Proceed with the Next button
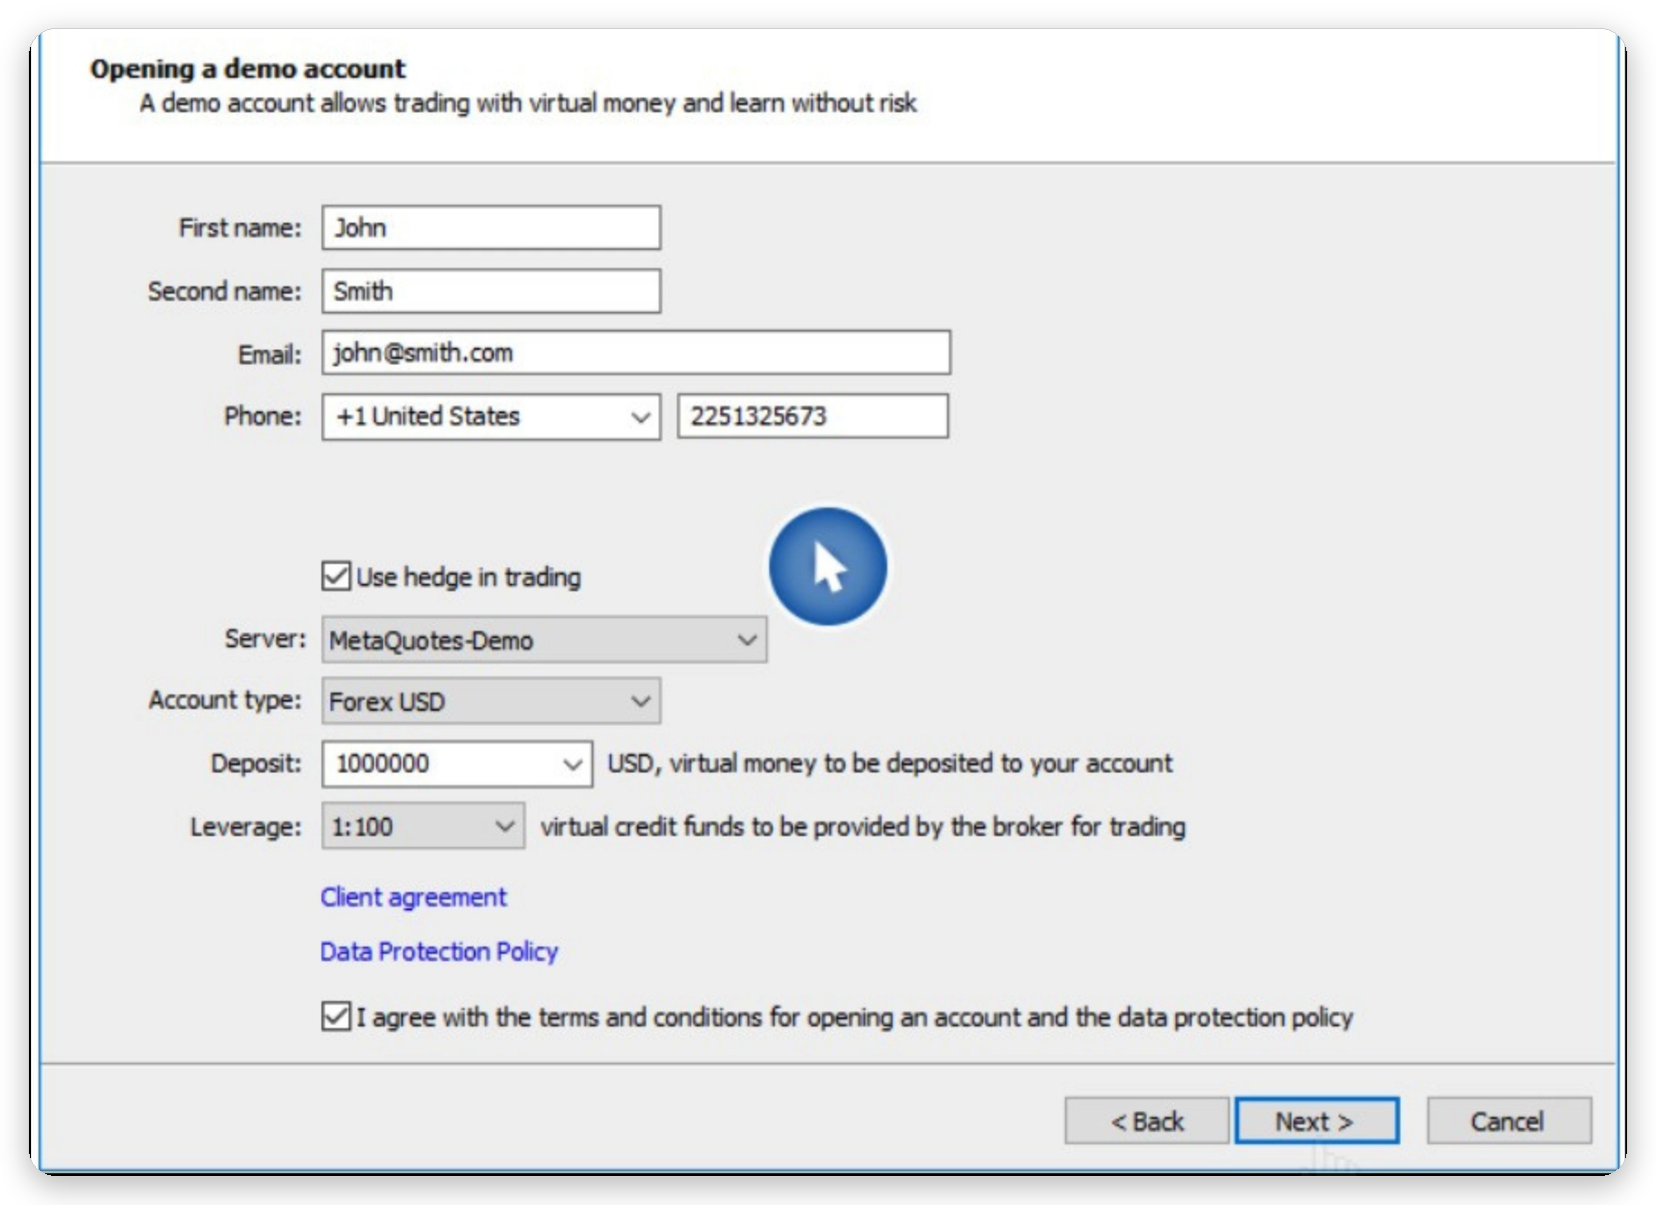This screenshot has height=1205, width=1656. 1316,1121
